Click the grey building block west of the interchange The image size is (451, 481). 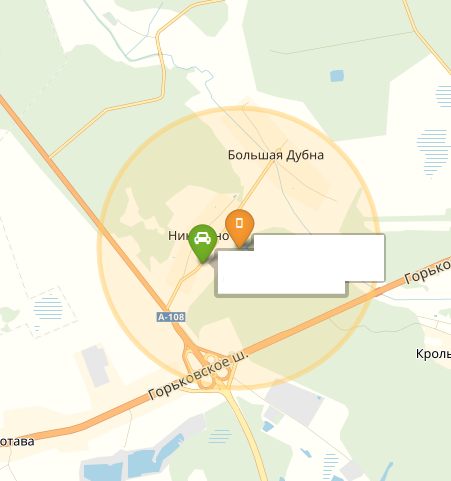click(96, 366)
